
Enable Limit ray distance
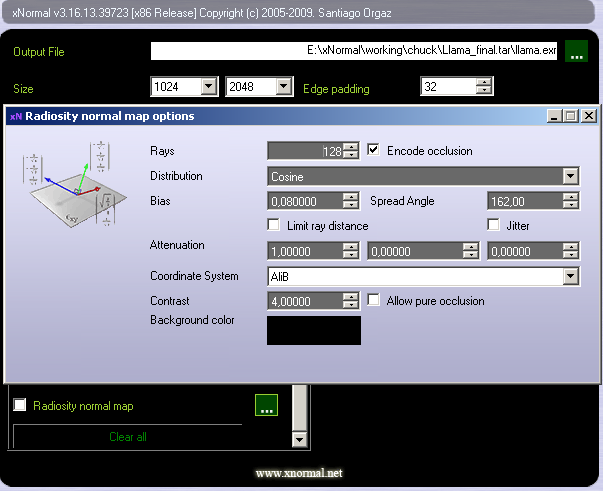274,226
